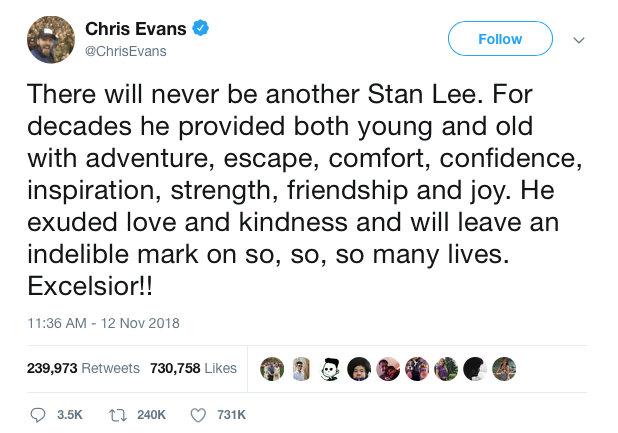Image resolution: width=618 pixels, height=433 pixels.
Task: View the 239,973 Retweets list
Action: click(x=83, y=368)
